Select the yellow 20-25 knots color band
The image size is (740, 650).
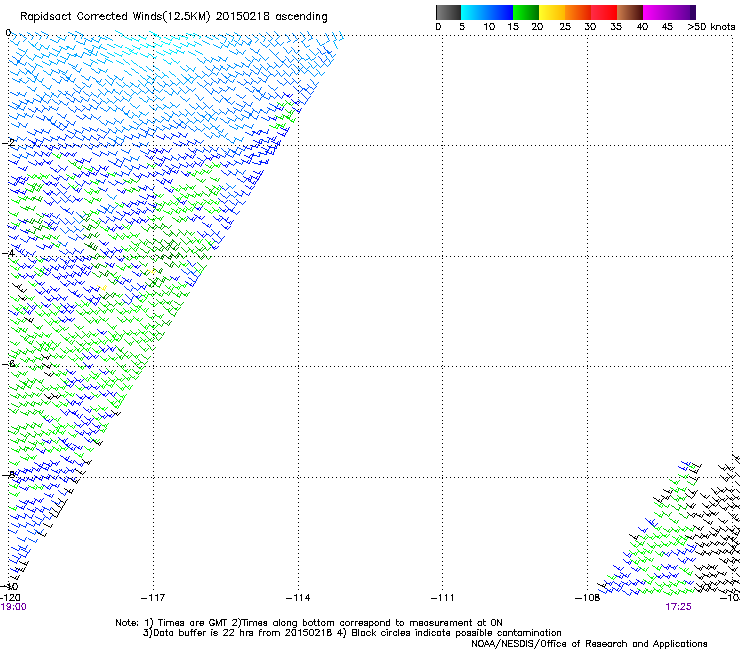pyautogui.click(x=552, y=12)
